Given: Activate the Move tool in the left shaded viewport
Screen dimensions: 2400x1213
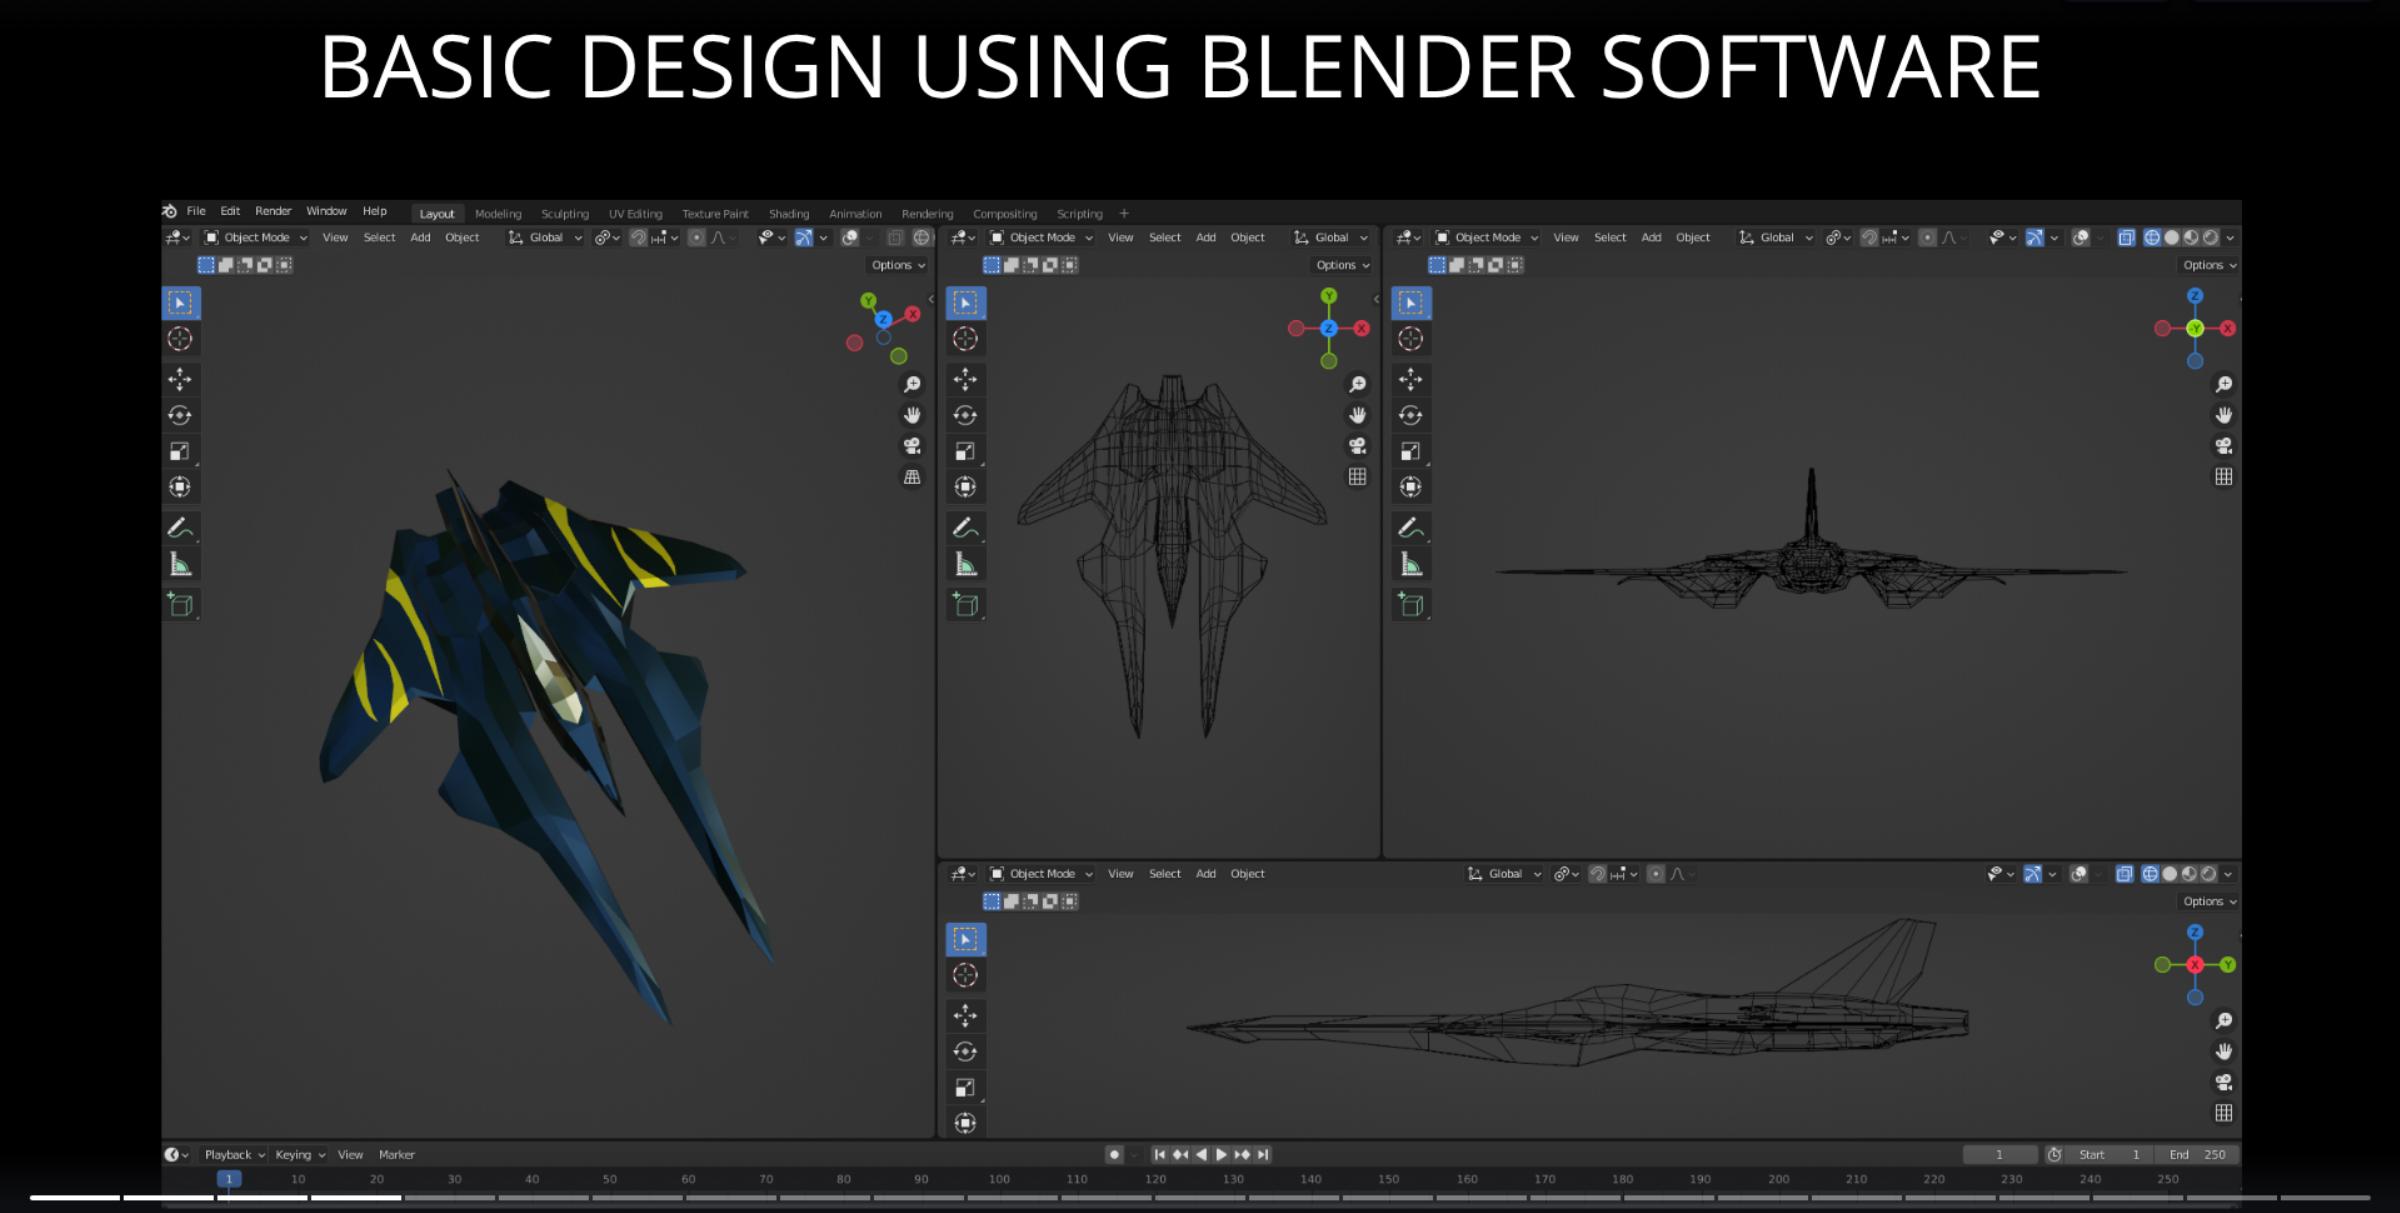Looking at the screenshot, I should pyautogui.click(x=181, y=379).
